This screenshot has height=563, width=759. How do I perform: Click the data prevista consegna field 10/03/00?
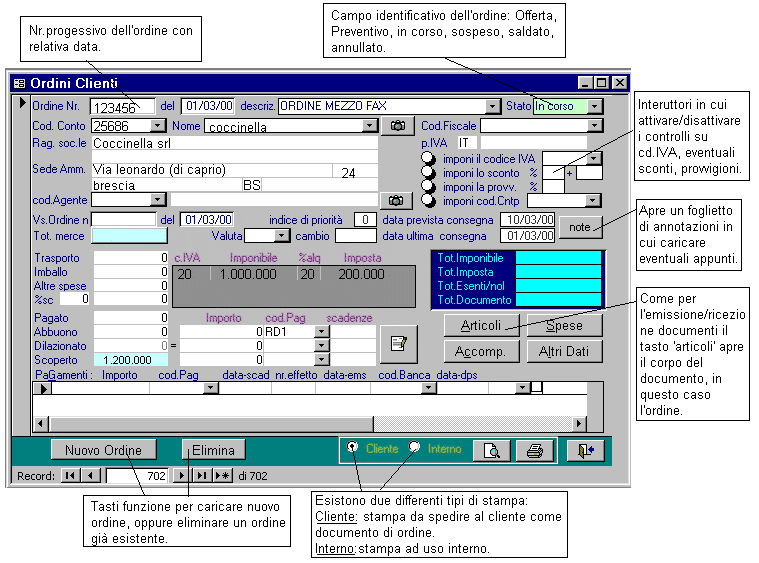(528, 220)
